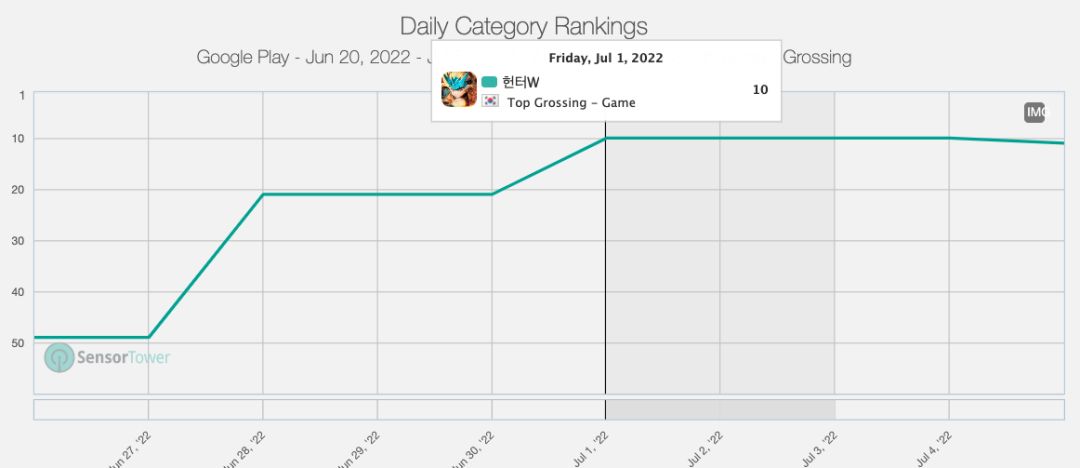Click the tooltip header Friday, Jul 1, 2022
The image size is (1080, 468).
605,58
